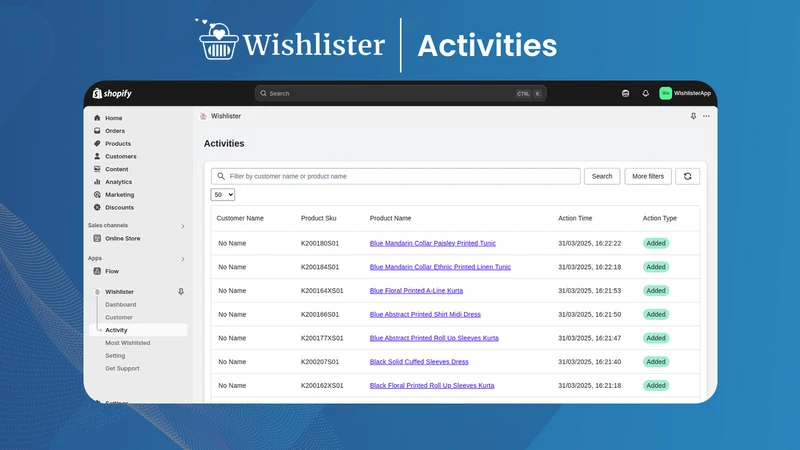This screenshot has height=450, width=800.
Task: Go to Orders
Action: (x=115, y=131)
